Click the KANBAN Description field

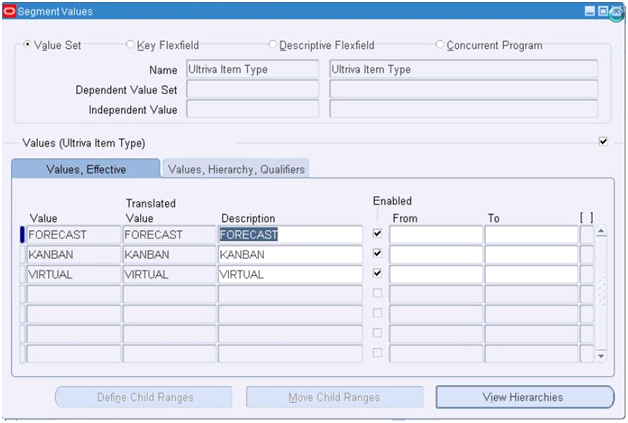(x=290, y=255)
